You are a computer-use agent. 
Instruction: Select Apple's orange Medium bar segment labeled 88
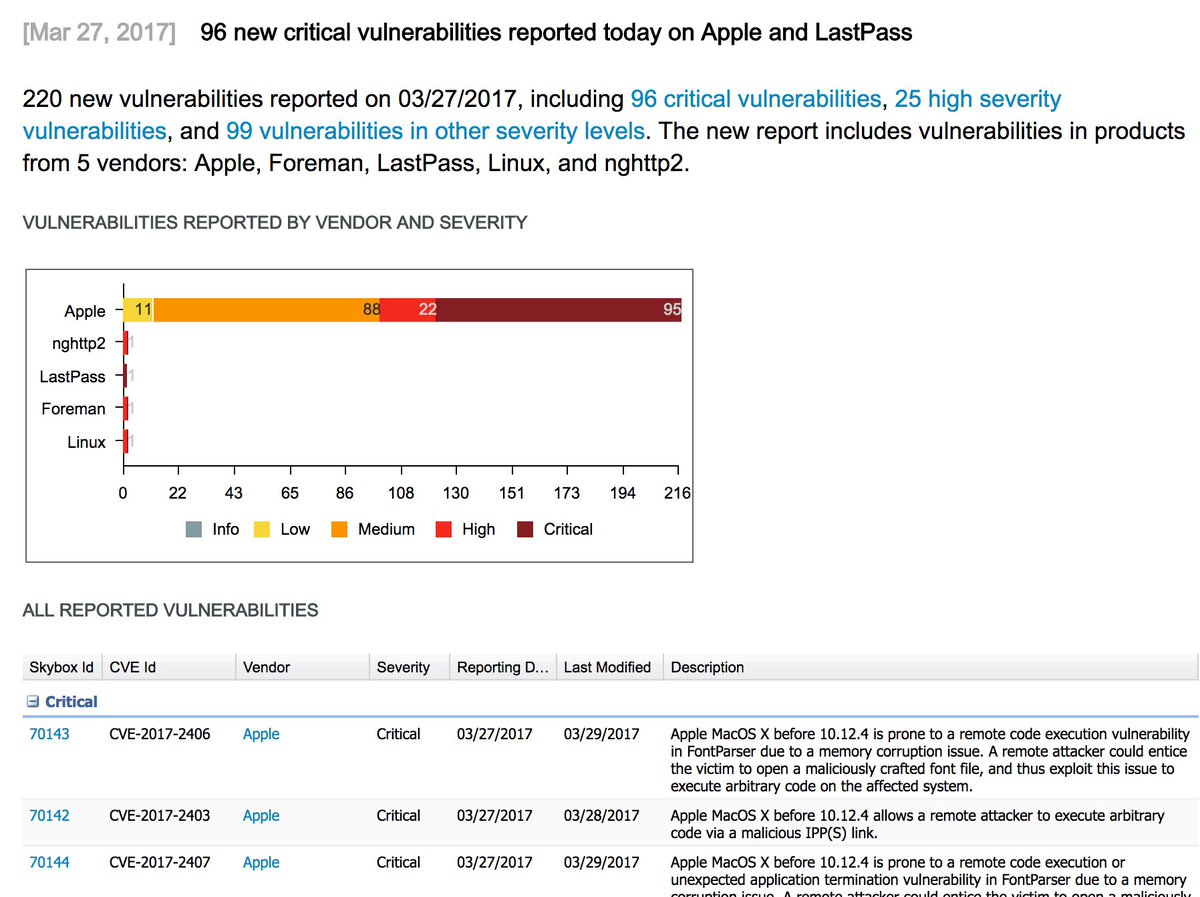267,310
